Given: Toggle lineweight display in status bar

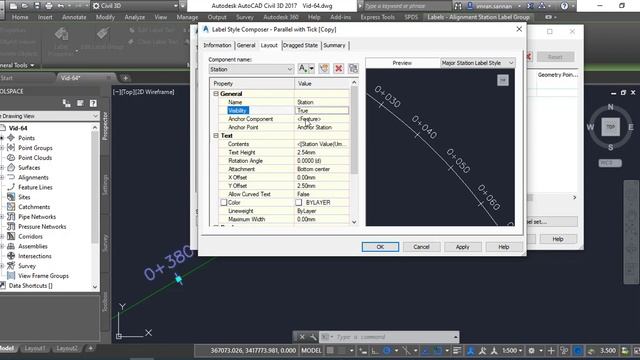Looking at the screenshot, I should pos(457,350).
